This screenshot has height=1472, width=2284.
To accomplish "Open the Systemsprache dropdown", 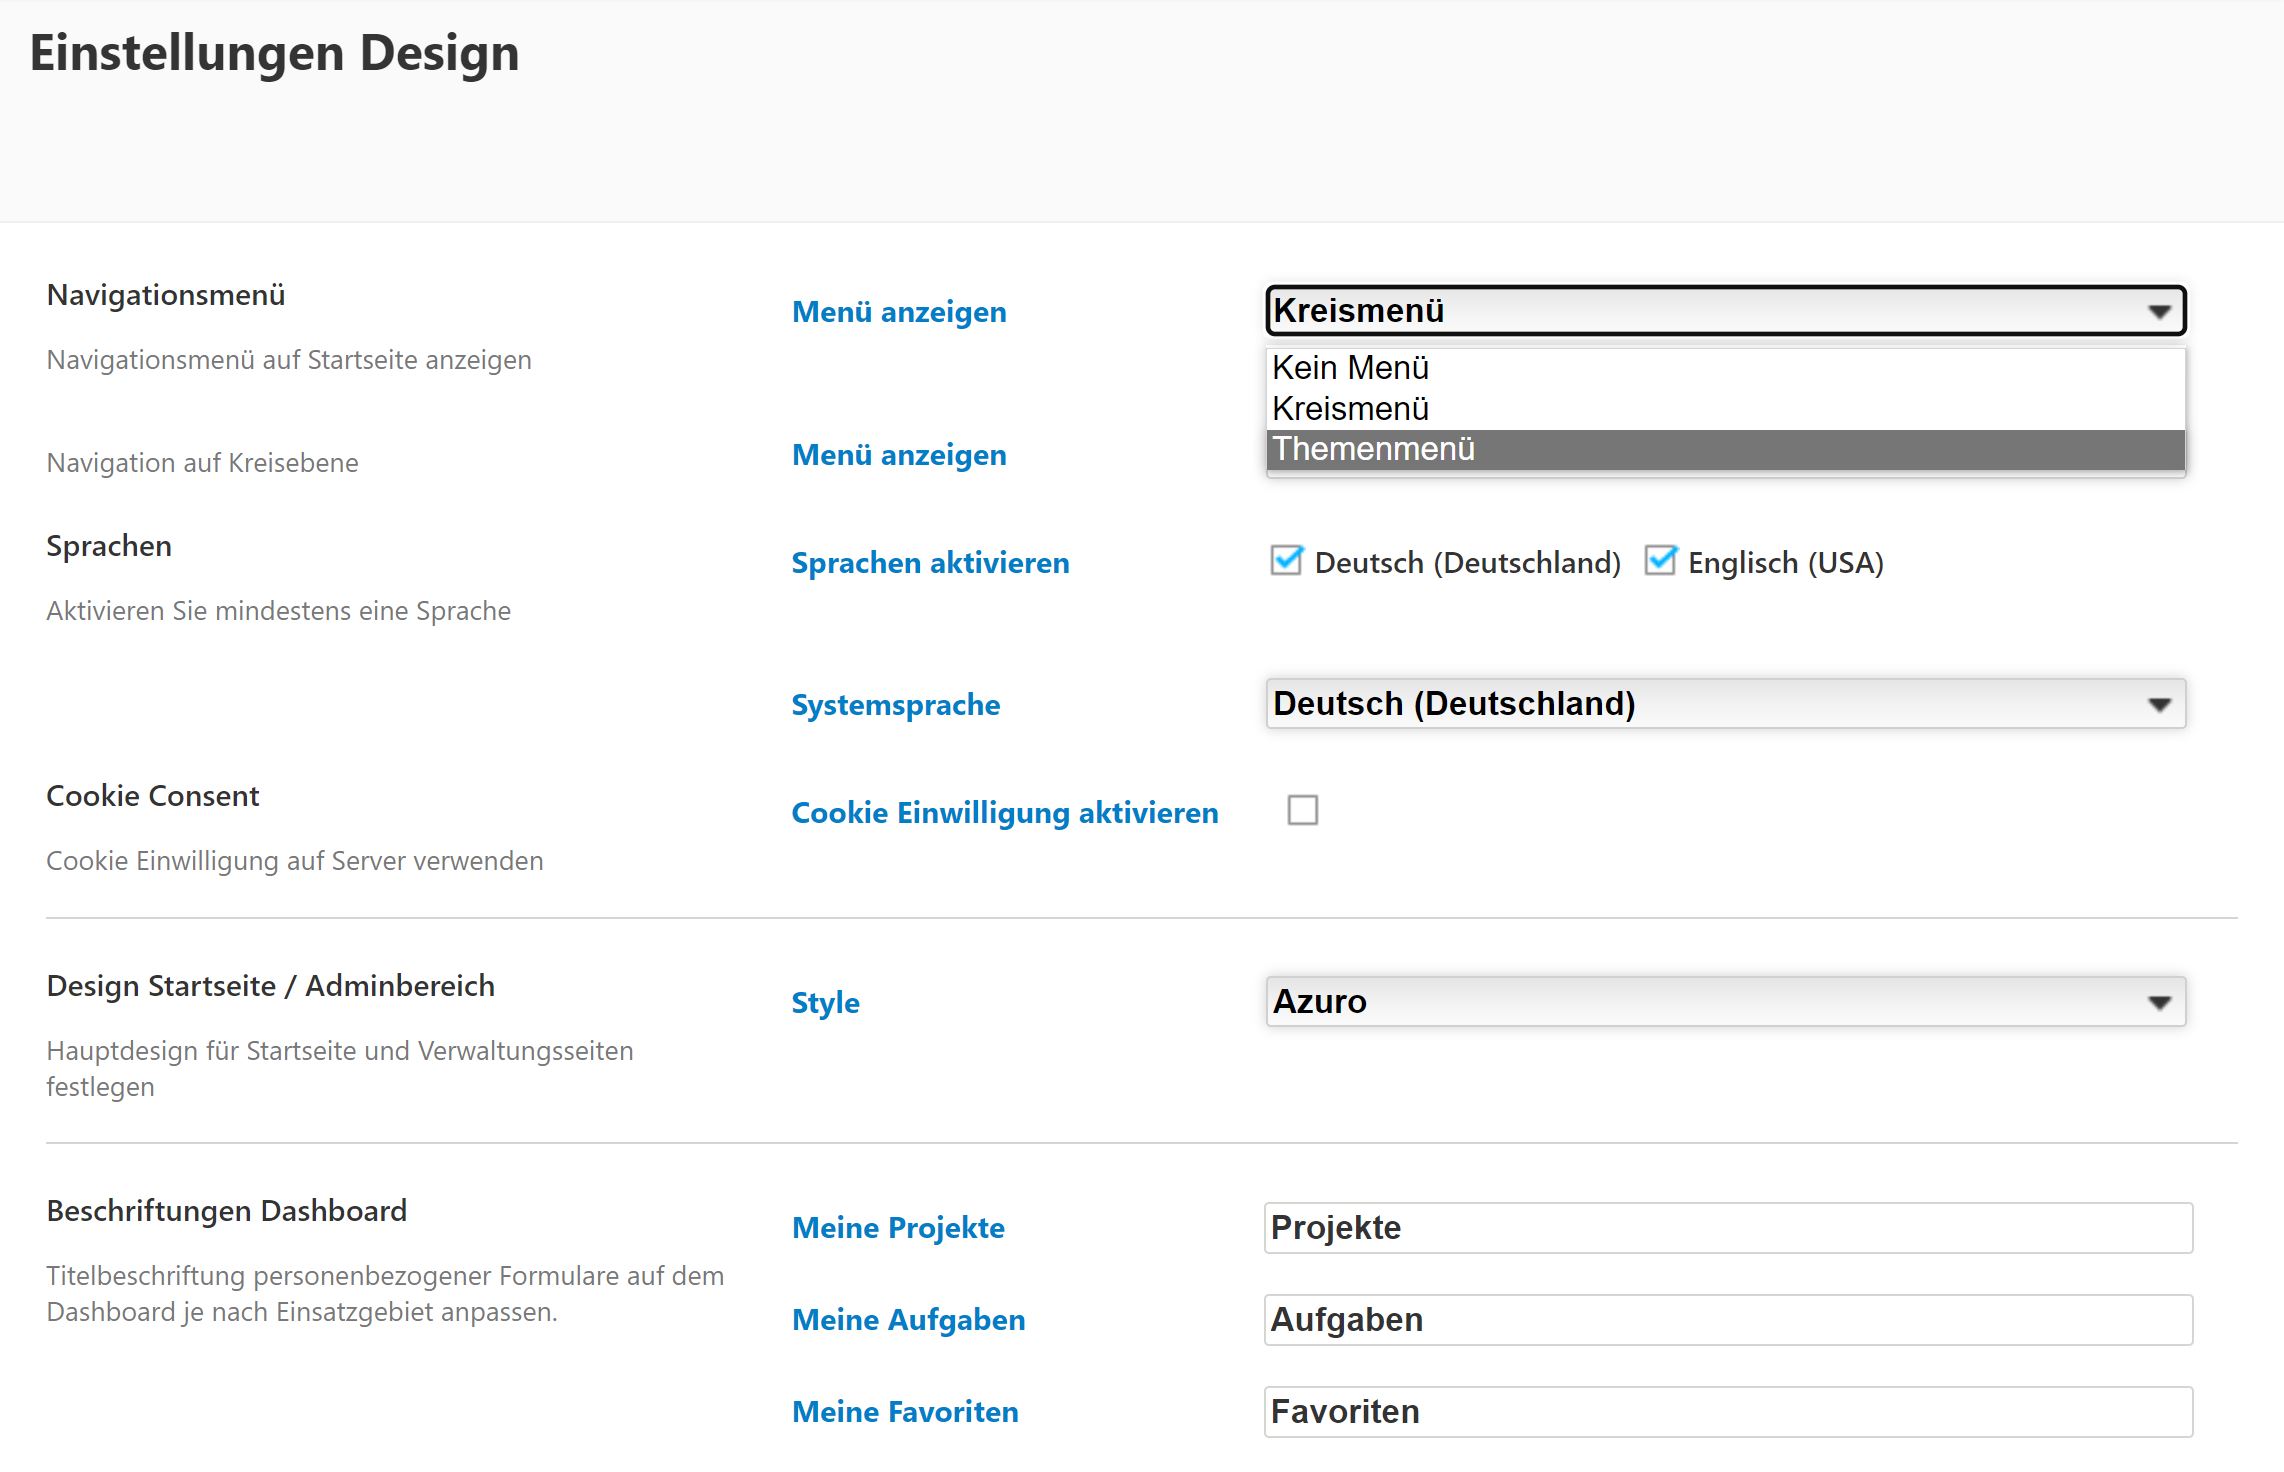I will [x=1725, y=704].
